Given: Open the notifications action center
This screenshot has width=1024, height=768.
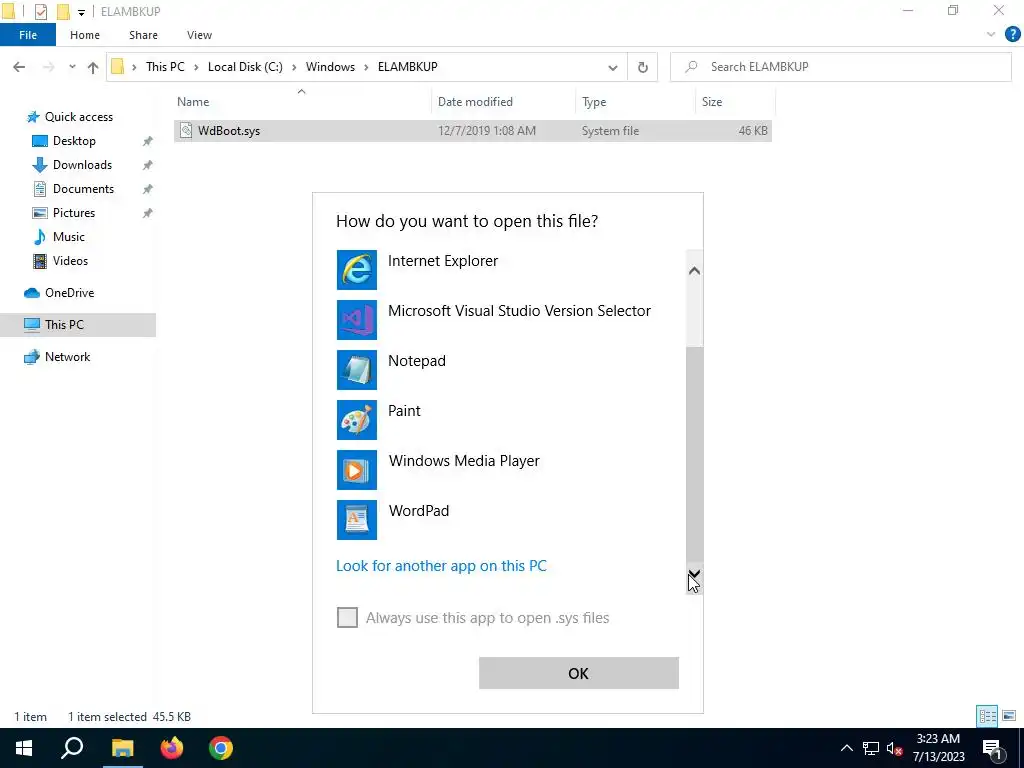Looking at the screenshot, I should tap(993, 748).
